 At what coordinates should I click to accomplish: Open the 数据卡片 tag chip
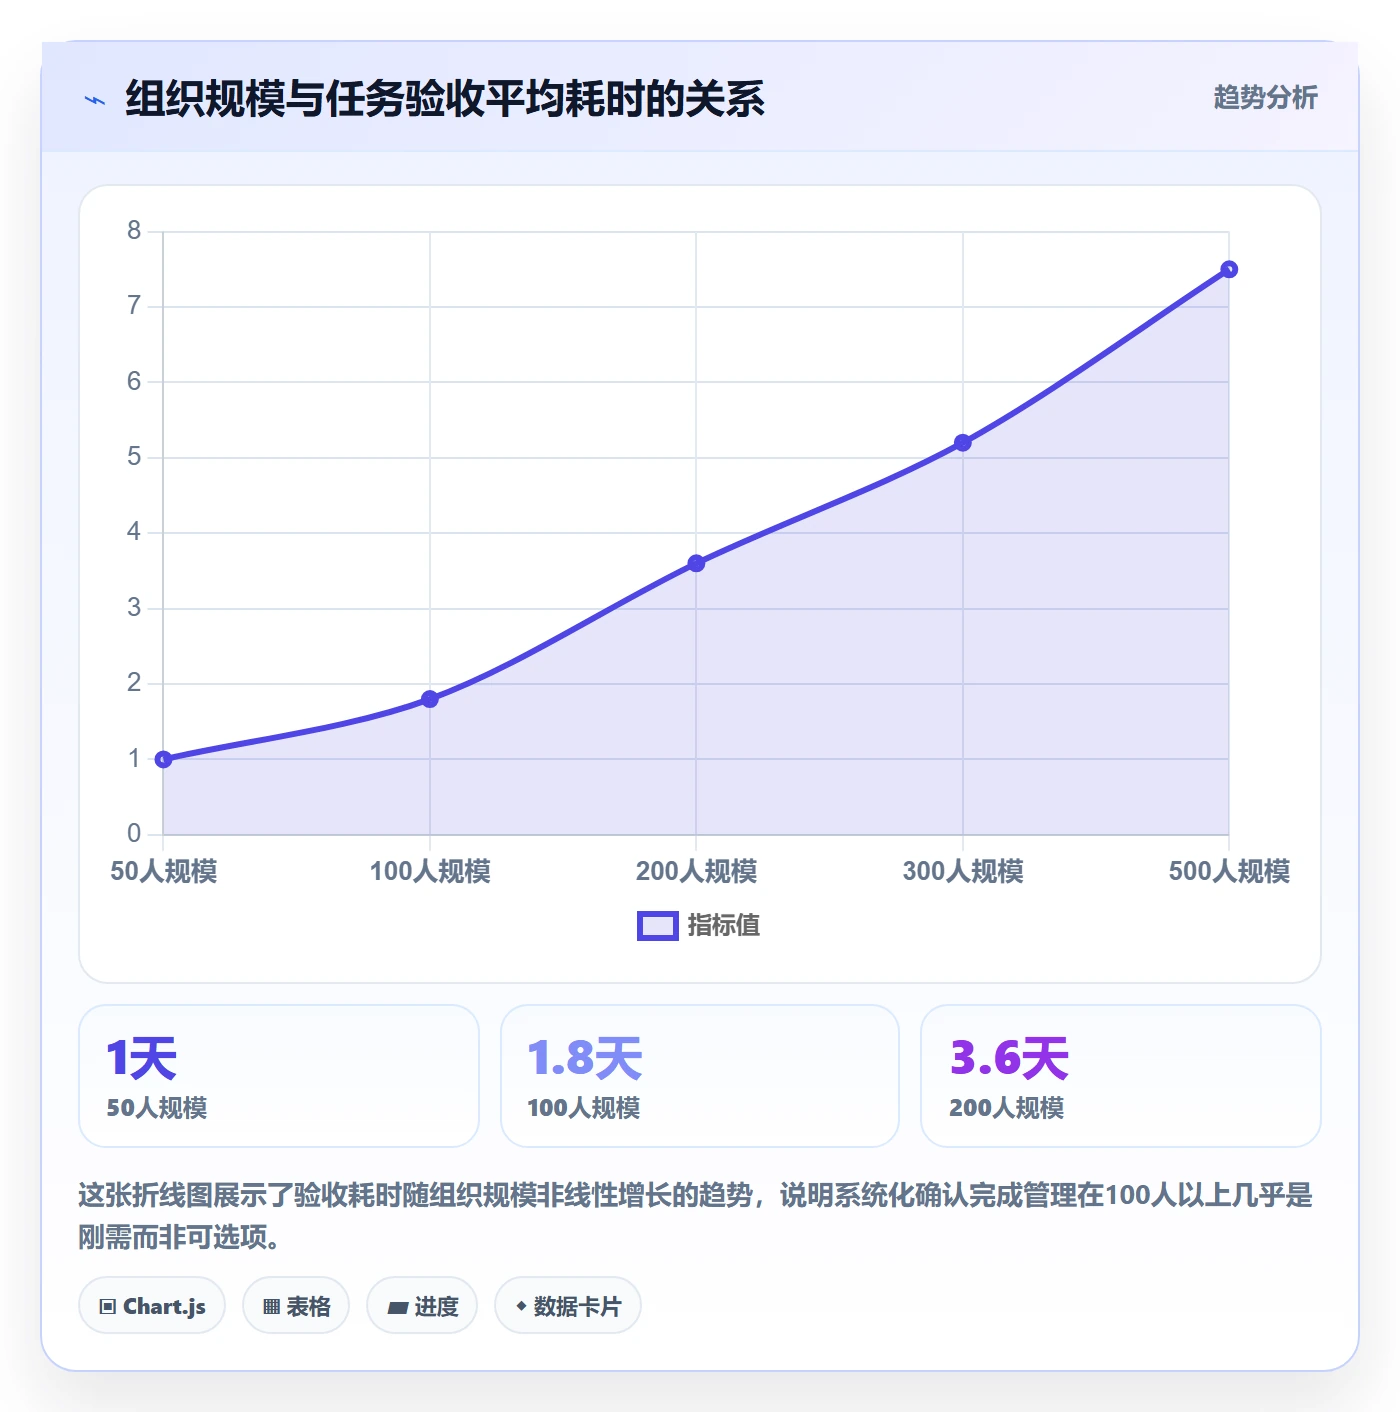[568, 1306]
